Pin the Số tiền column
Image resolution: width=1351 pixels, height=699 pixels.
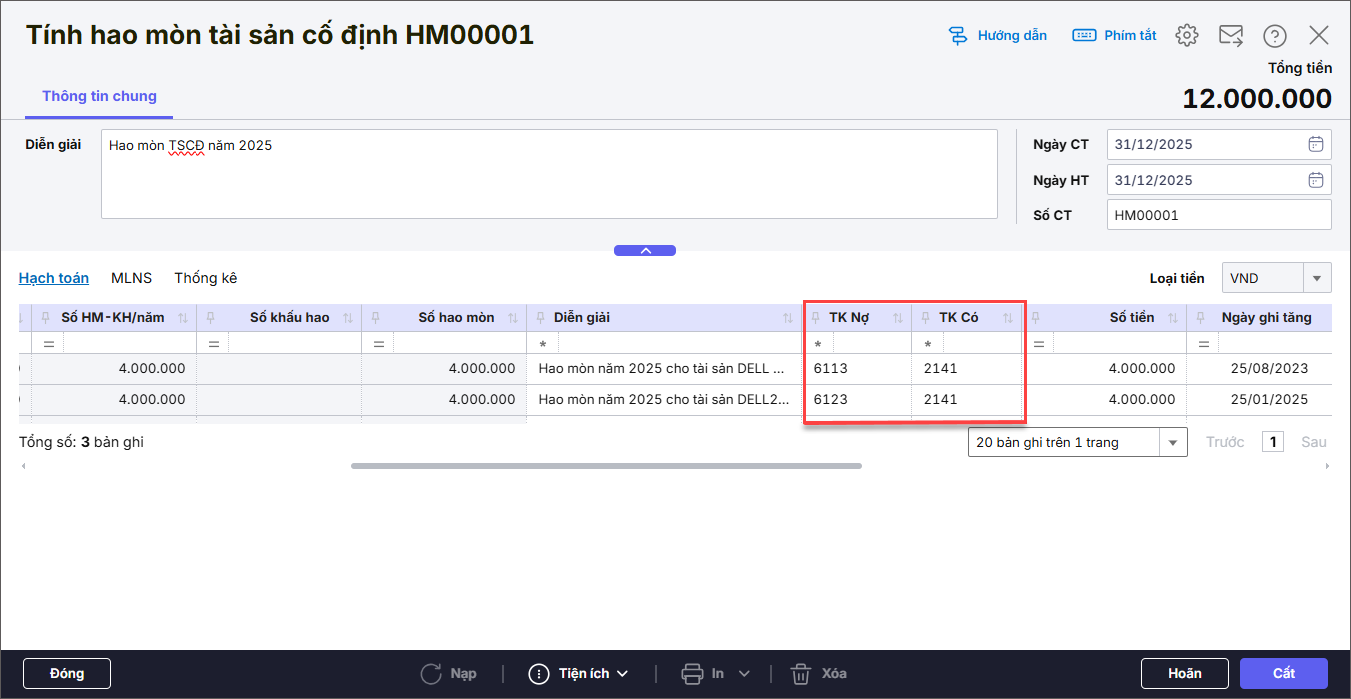[x=1036, y=318]
